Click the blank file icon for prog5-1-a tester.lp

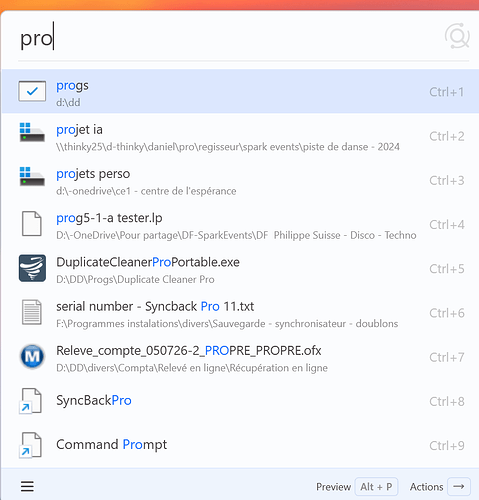click(x=32, y=224)
